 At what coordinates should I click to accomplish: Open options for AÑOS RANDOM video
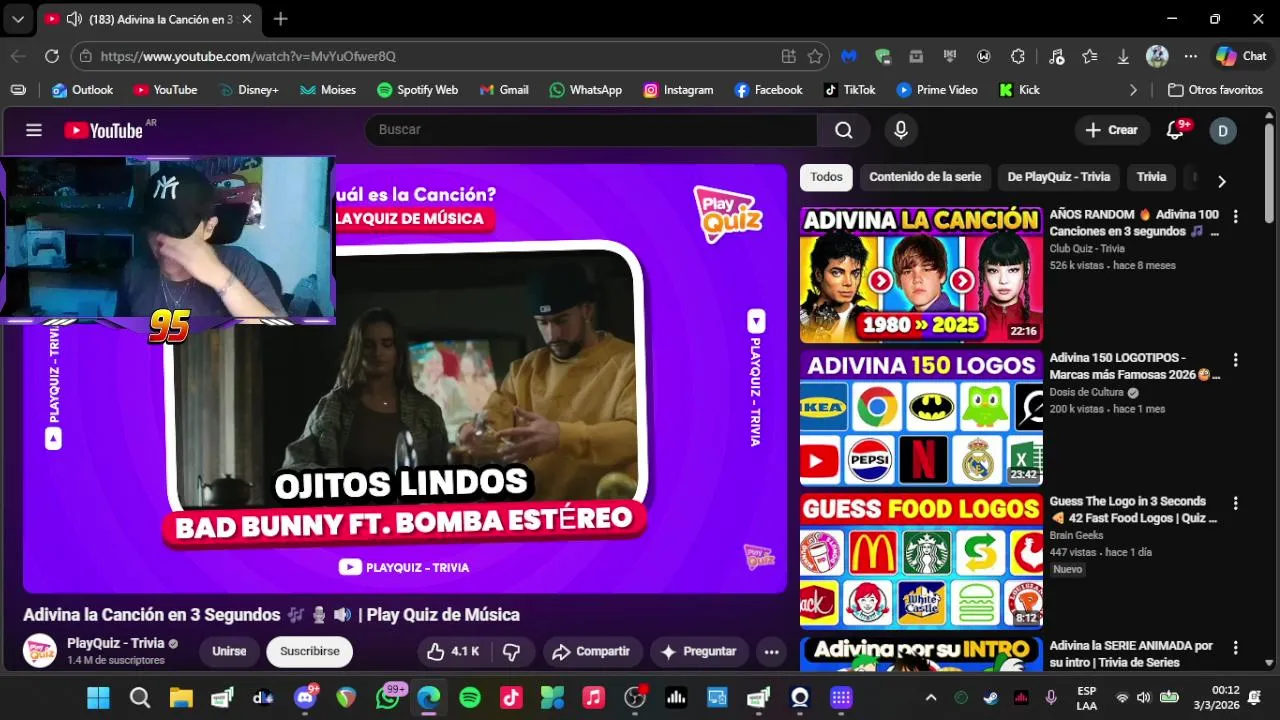coord(1236,216)
